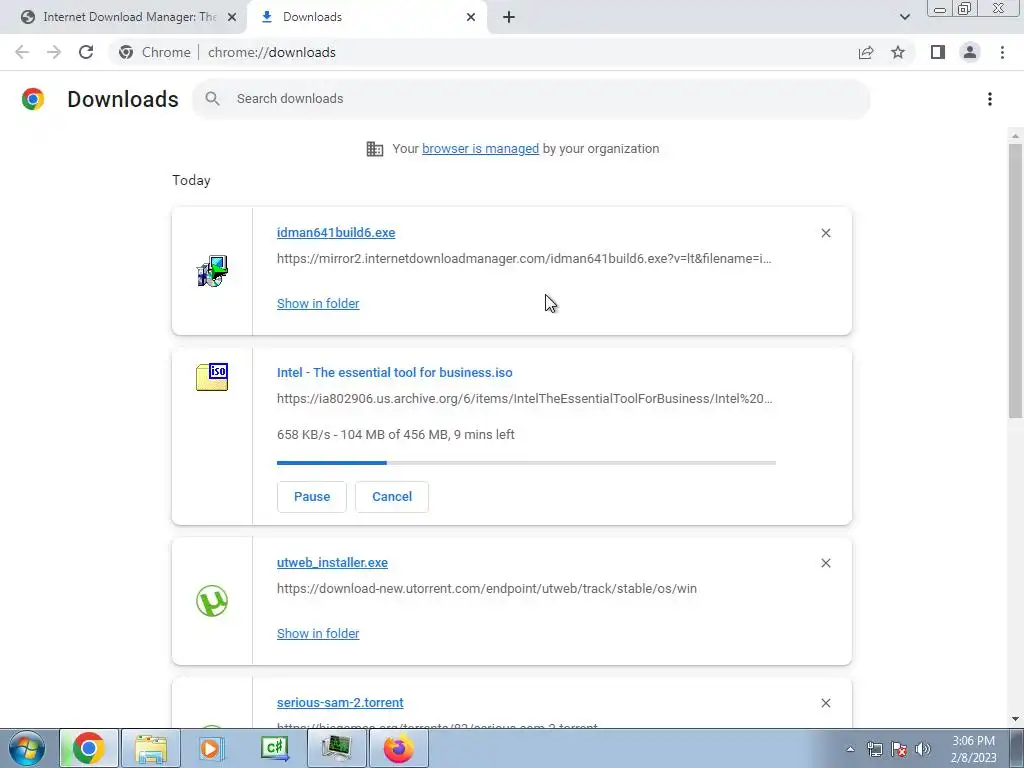Viewport: 1024px width, 768px height.
Task: Open the Windows Start button
Action: [x=26, y=748]
